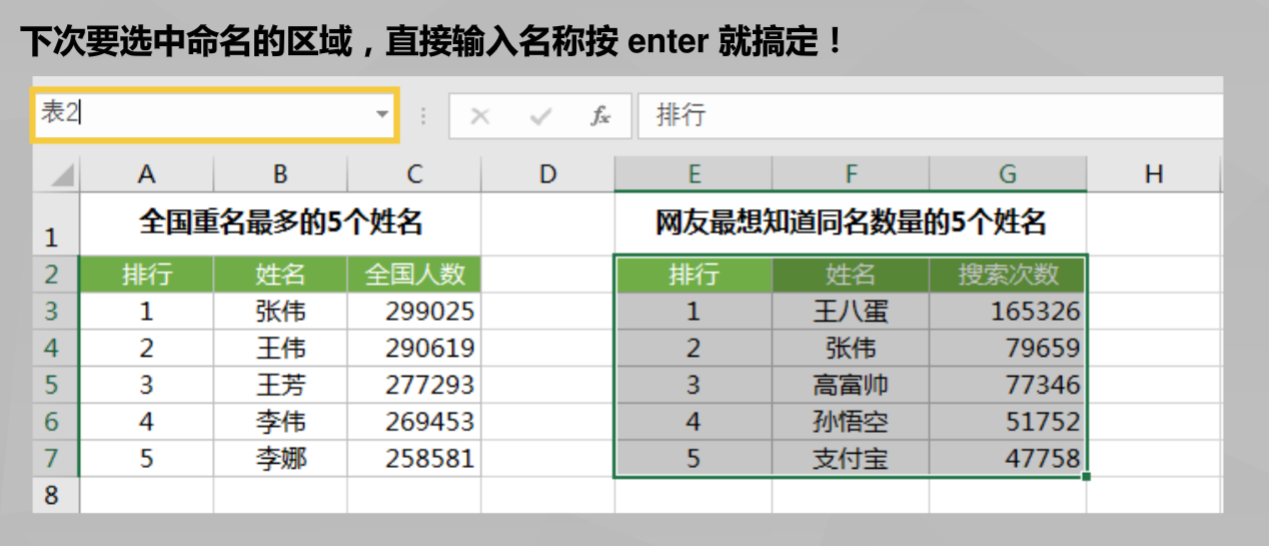Click the cell 支付宝
This screenshot has width=1269, height=546.
coord(850,459)
